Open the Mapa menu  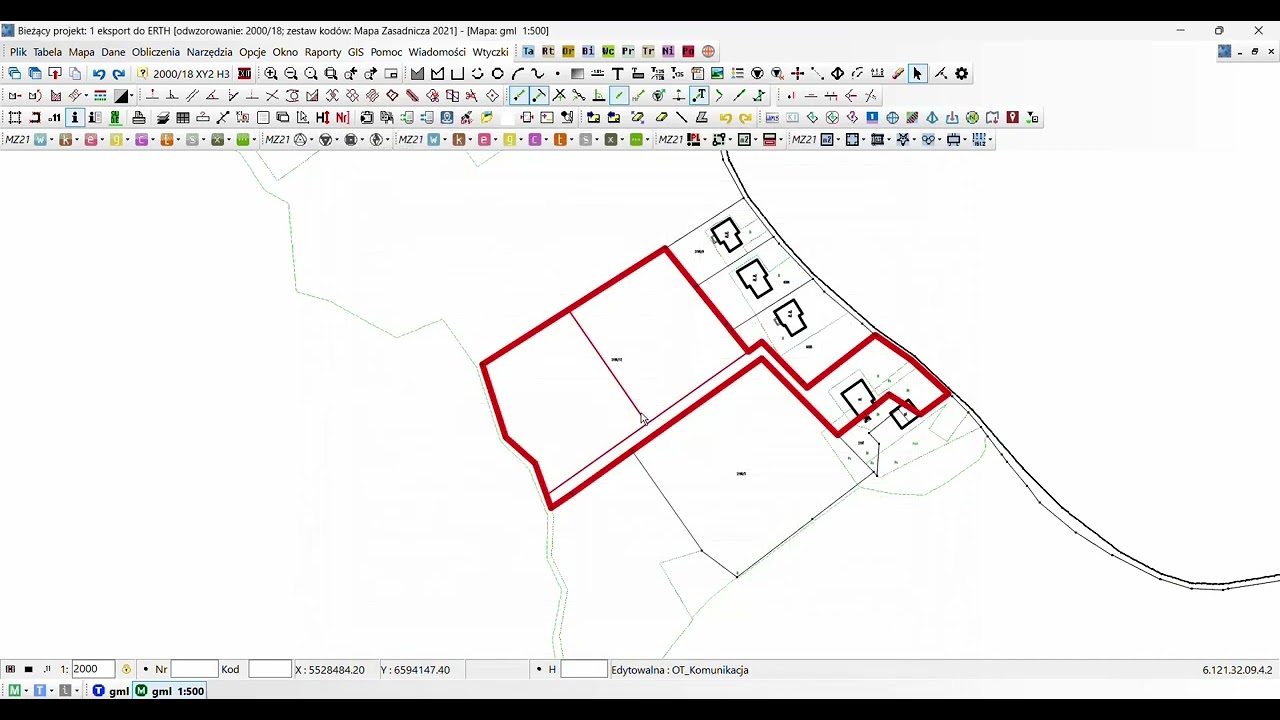pos(81,52)
